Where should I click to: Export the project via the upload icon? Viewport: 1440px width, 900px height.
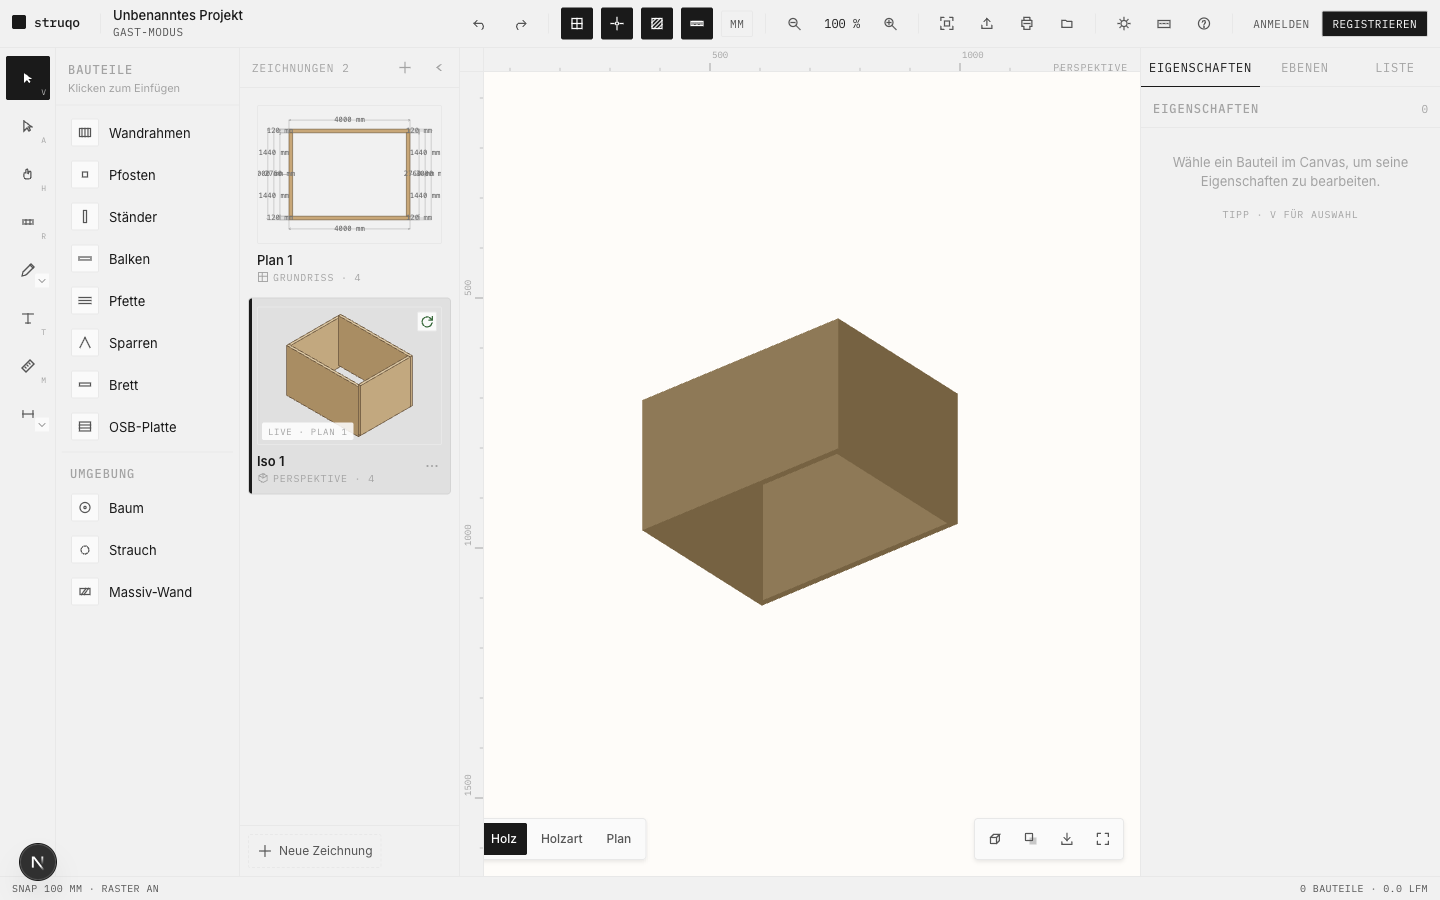click(987, 24)
